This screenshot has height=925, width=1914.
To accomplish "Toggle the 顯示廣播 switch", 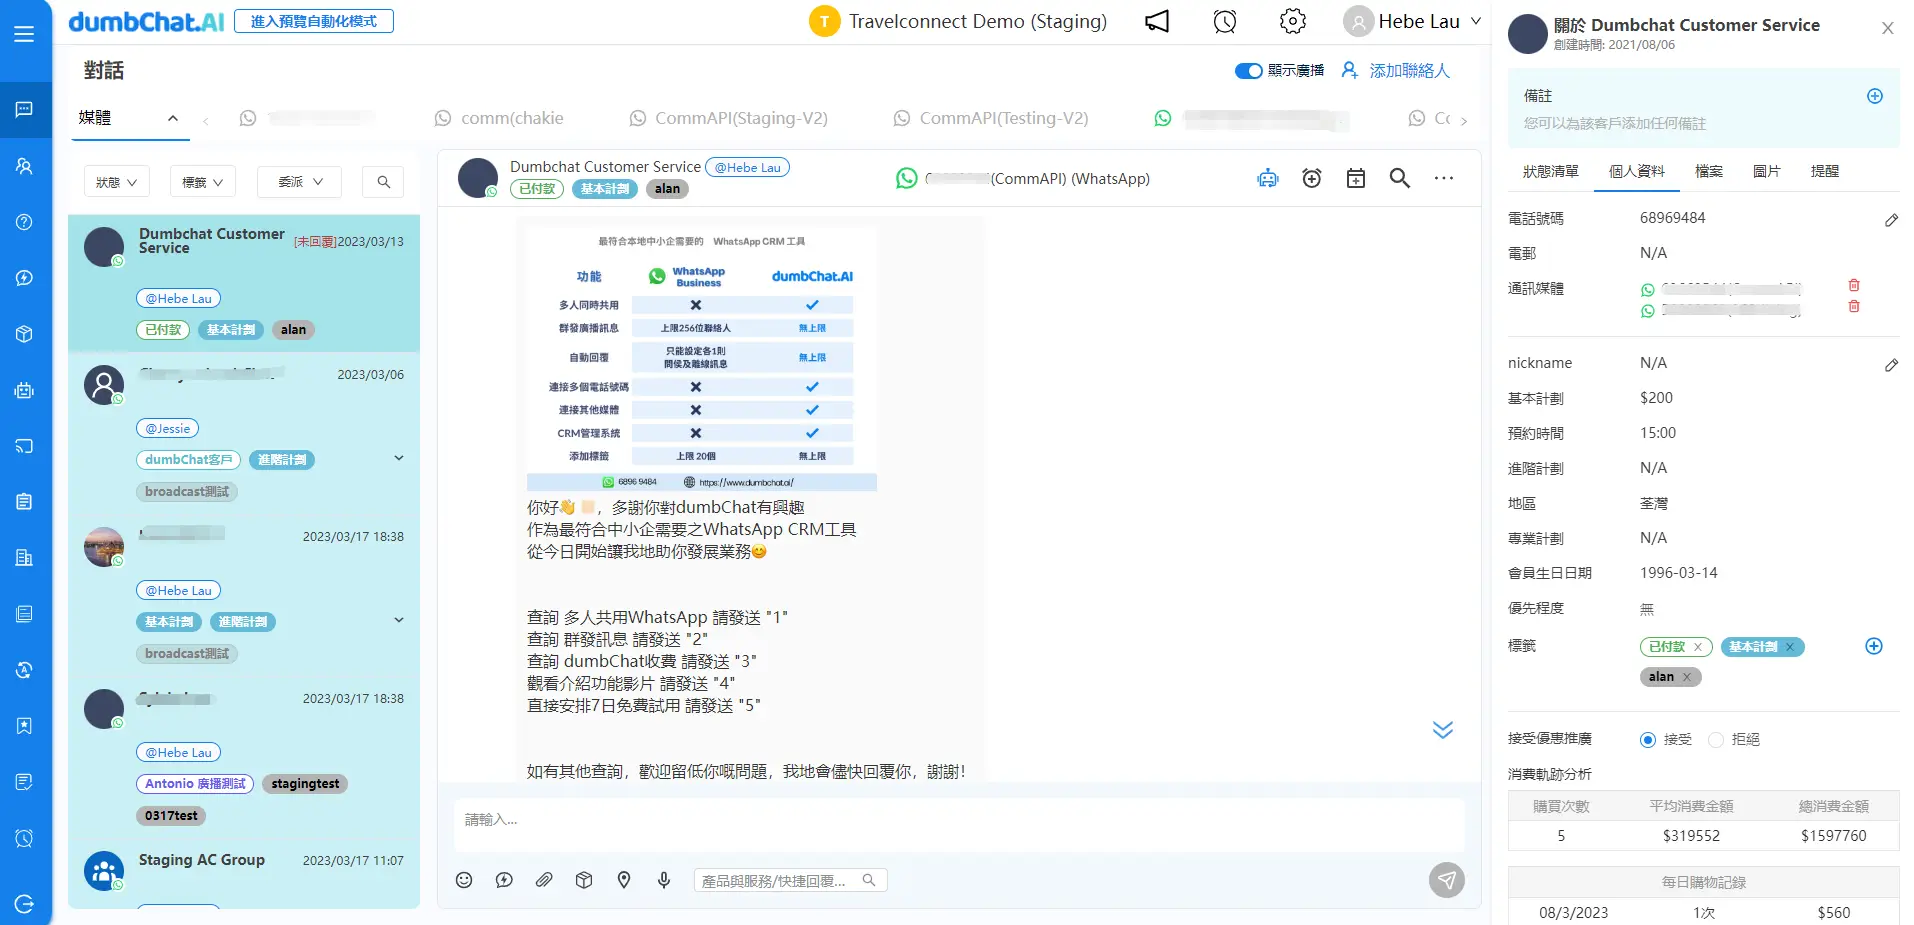I will 1248,71.
